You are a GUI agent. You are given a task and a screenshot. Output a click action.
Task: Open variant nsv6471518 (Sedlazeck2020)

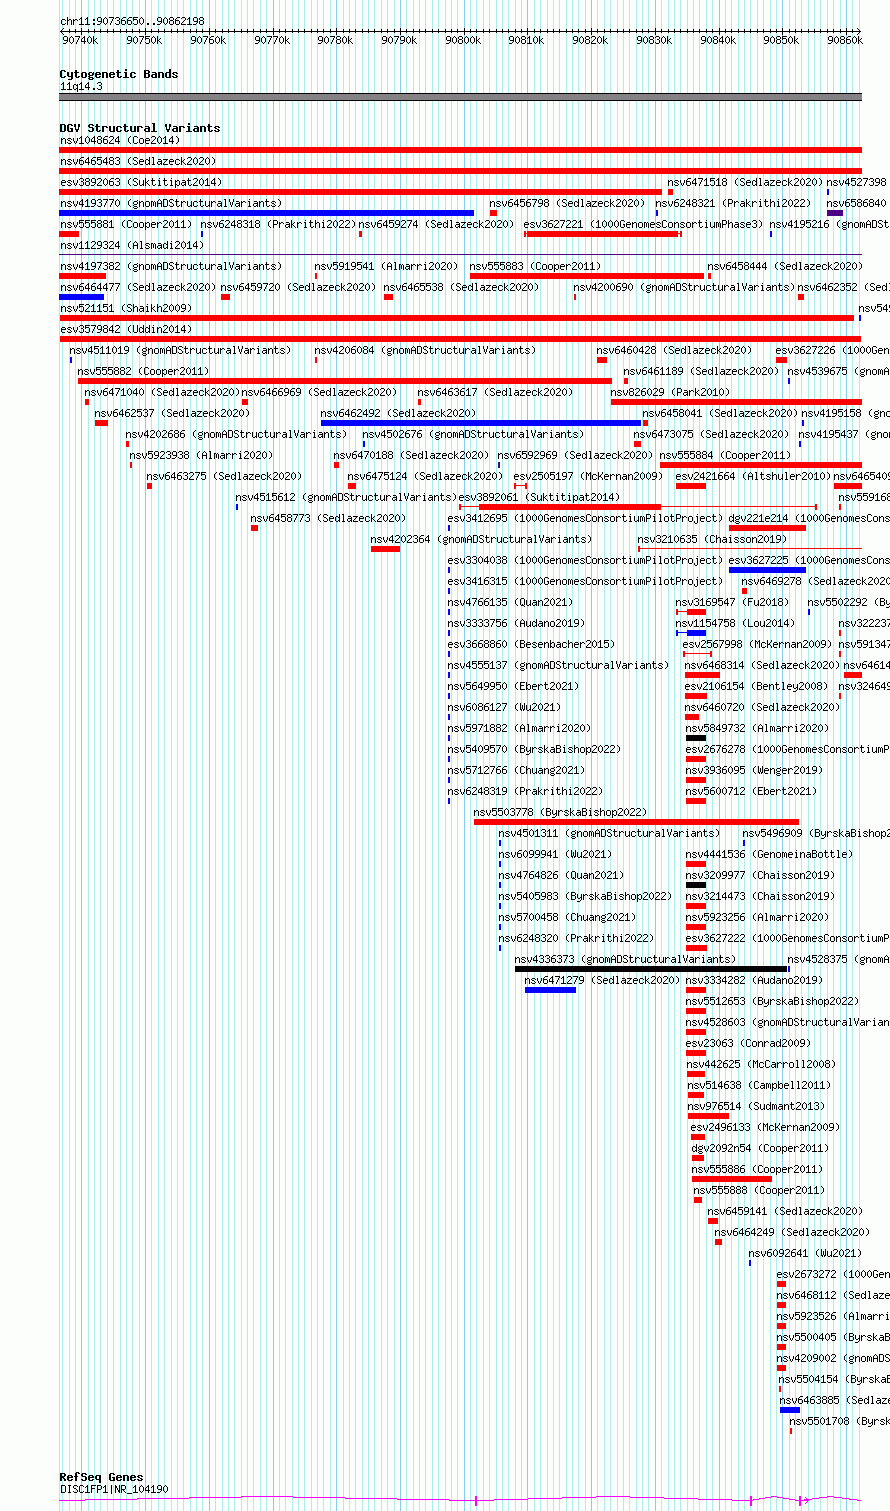(745, 182)
